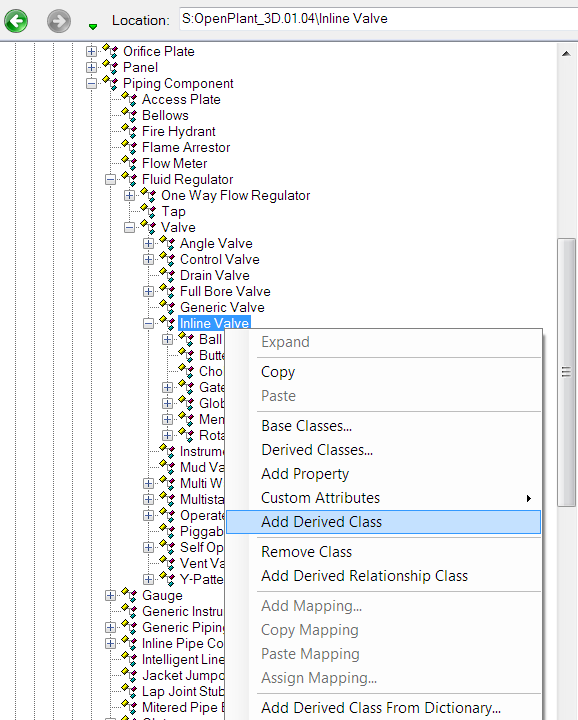578x720 pixels.
Task: Select the Control Valve tree item
Action: [x=219, y=259]
